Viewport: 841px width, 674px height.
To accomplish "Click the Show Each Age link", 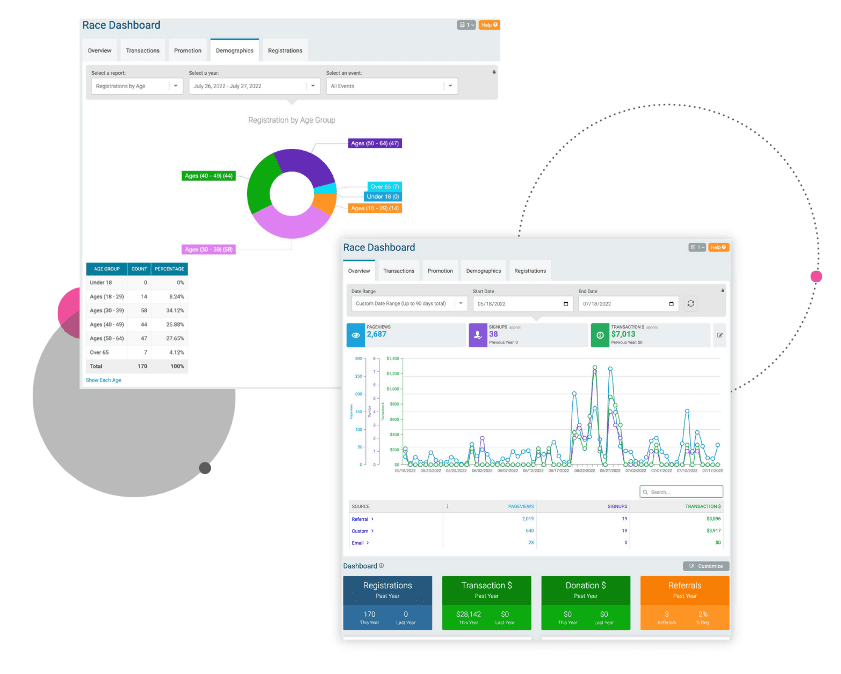I will (x=104, y=380).
